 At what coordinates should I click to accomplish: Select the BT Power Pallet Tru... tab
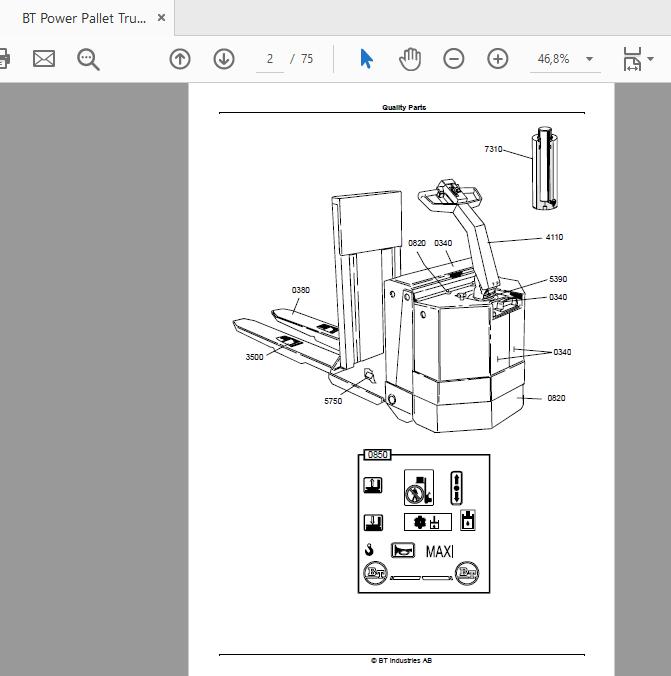pyautogui.click(x=84, y=18)
